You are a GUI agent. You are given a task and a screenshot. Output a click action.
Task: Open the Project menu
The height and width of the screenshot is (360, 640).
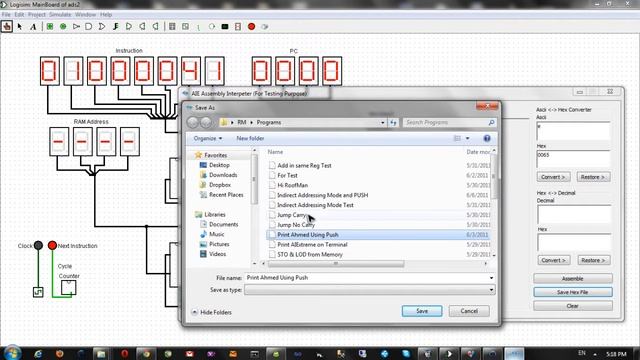[37, 15]
